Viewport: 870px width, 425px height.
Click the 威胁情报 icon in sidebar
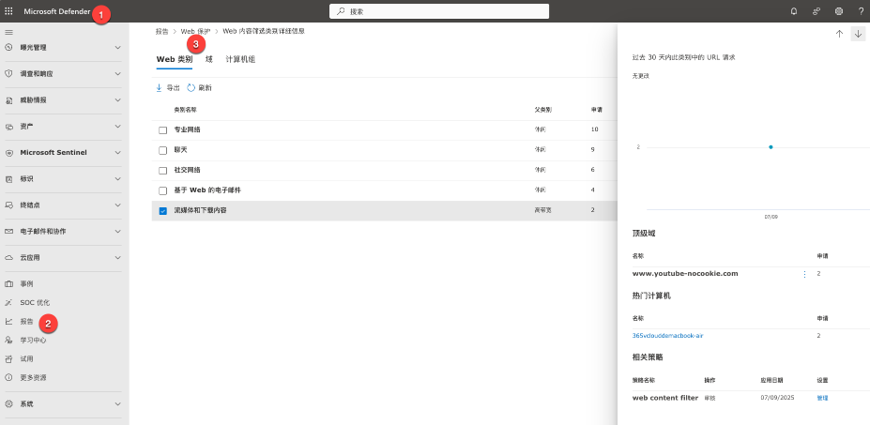tap(9, 100)
